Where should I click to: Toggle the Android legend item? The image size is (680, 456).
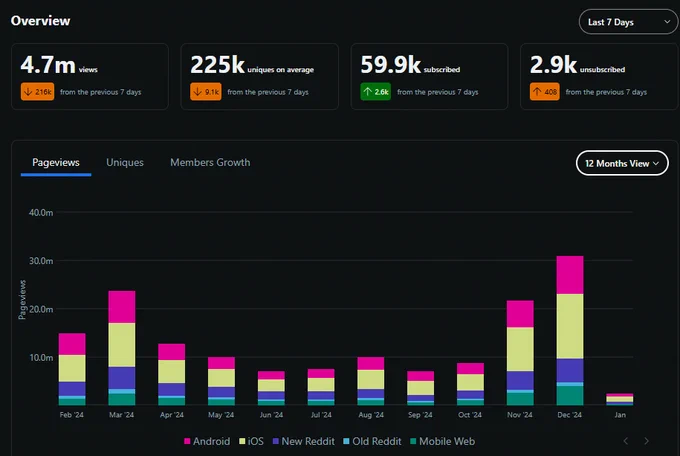pyautogui.click(x=207, y=441)
